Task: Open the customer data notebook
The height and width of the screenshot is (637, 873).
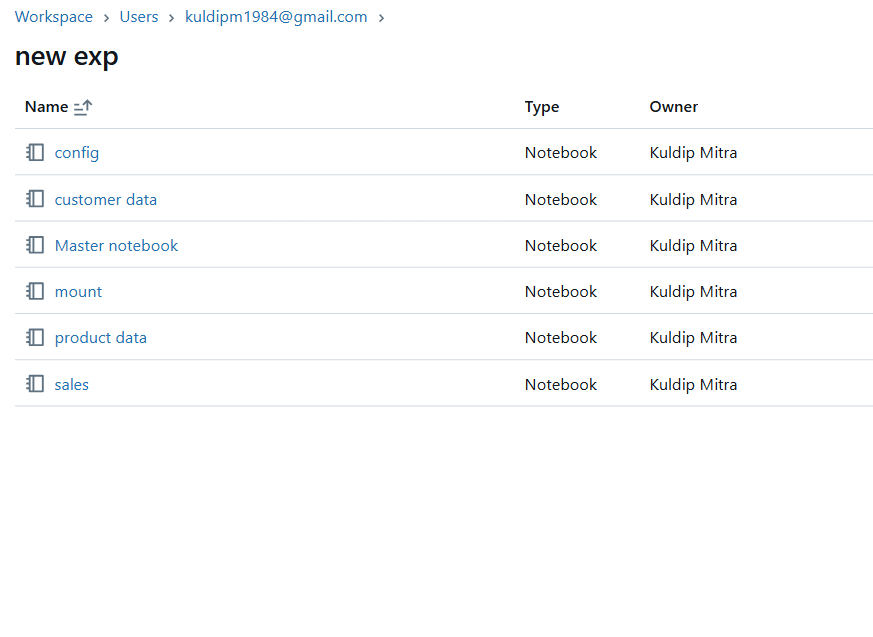Action: click(x=105, y=199)
